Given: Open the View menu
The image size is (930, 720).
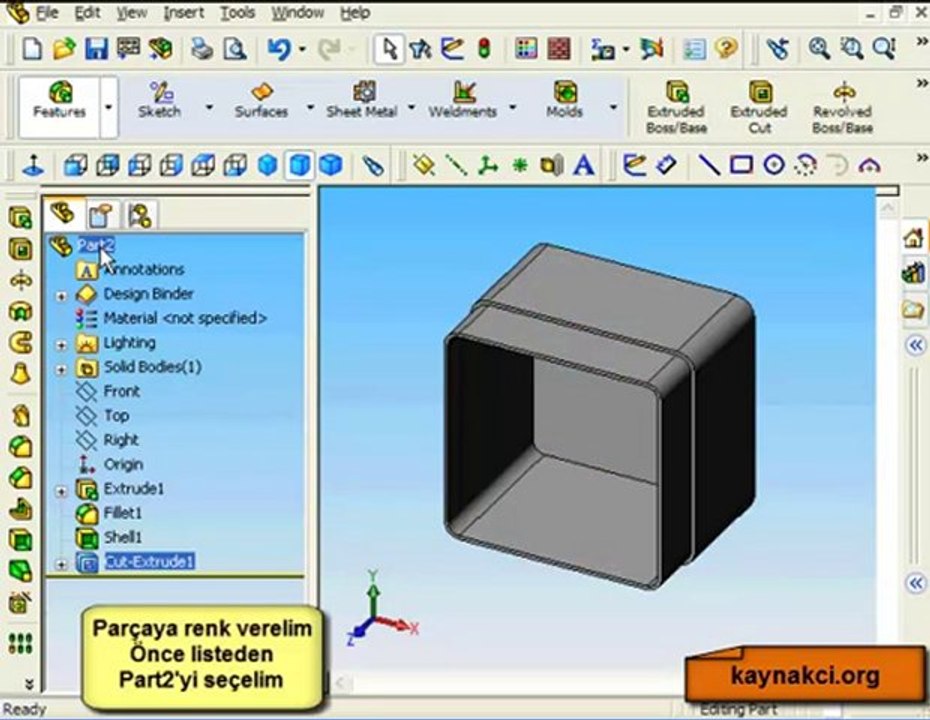Looking at the screenshot, I should pos(131,12).
